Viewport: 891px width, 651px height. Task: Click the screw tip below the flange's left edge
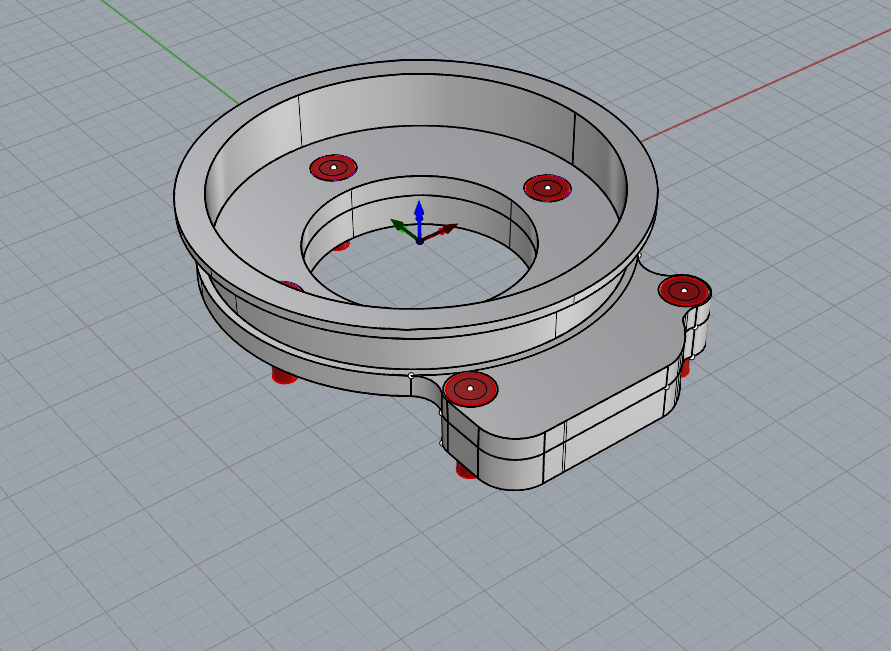tap(284, 377)
